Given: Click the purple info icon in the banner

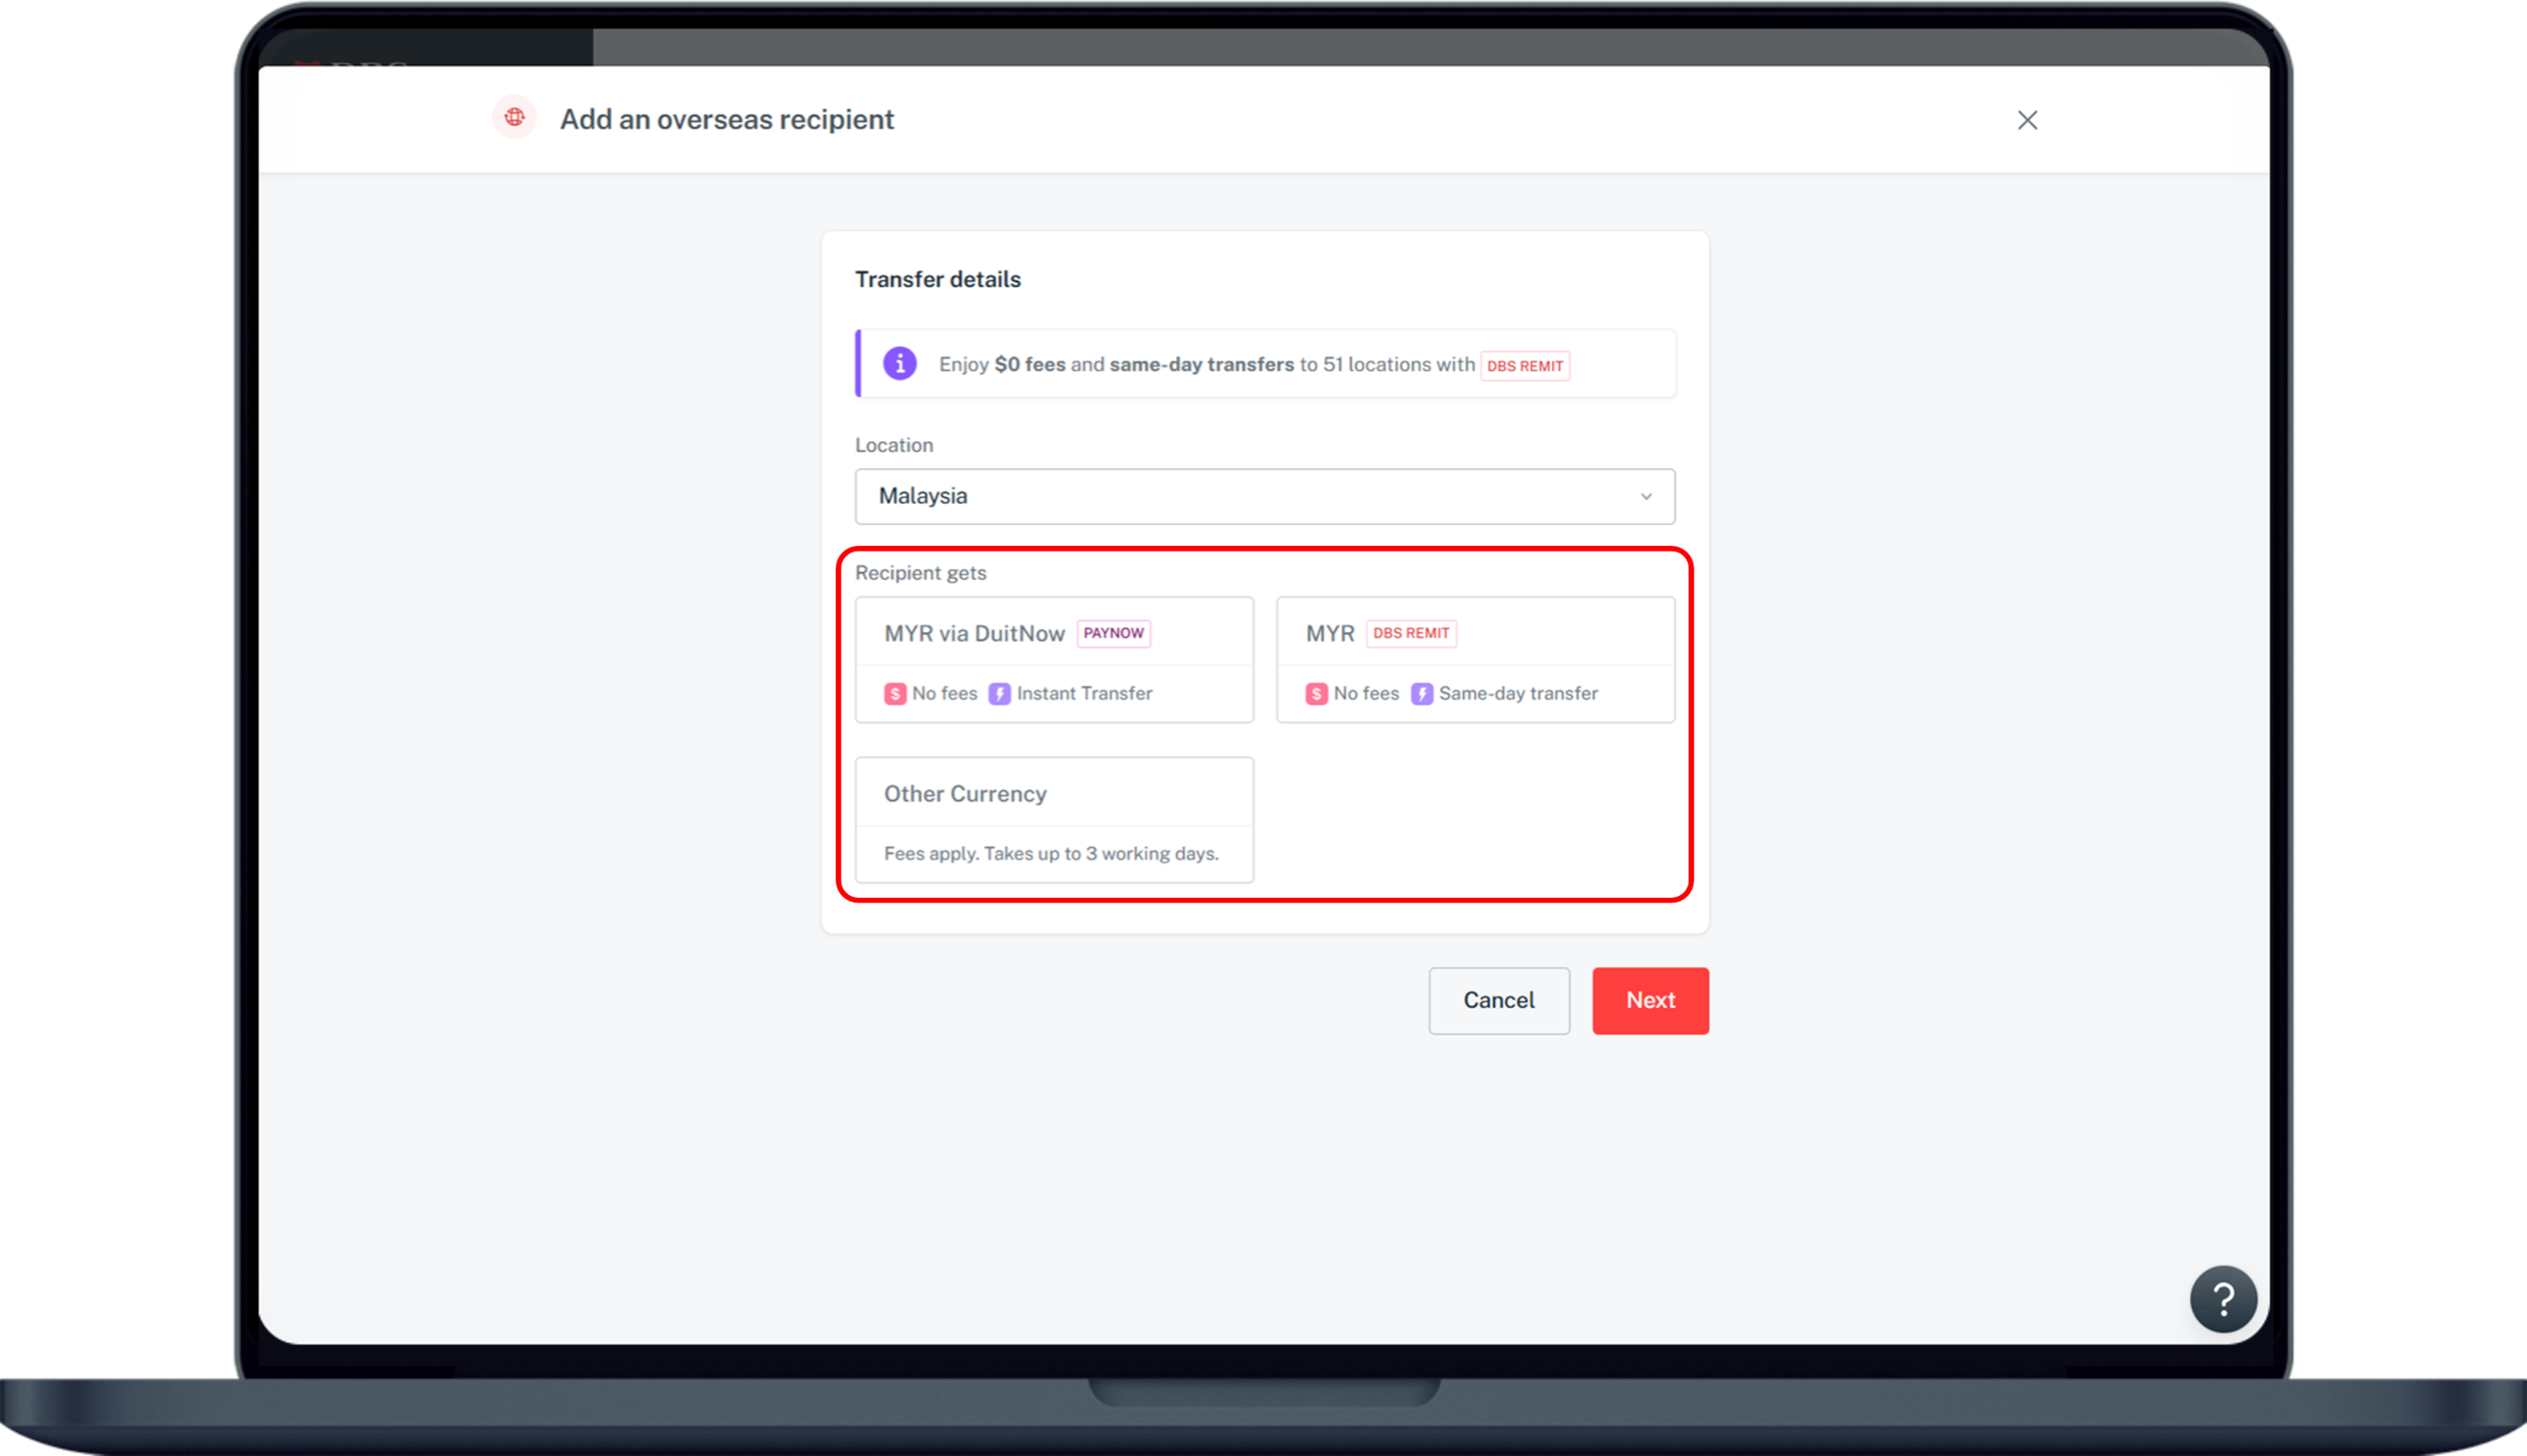Looking at the screenshot, I should 898,363.
